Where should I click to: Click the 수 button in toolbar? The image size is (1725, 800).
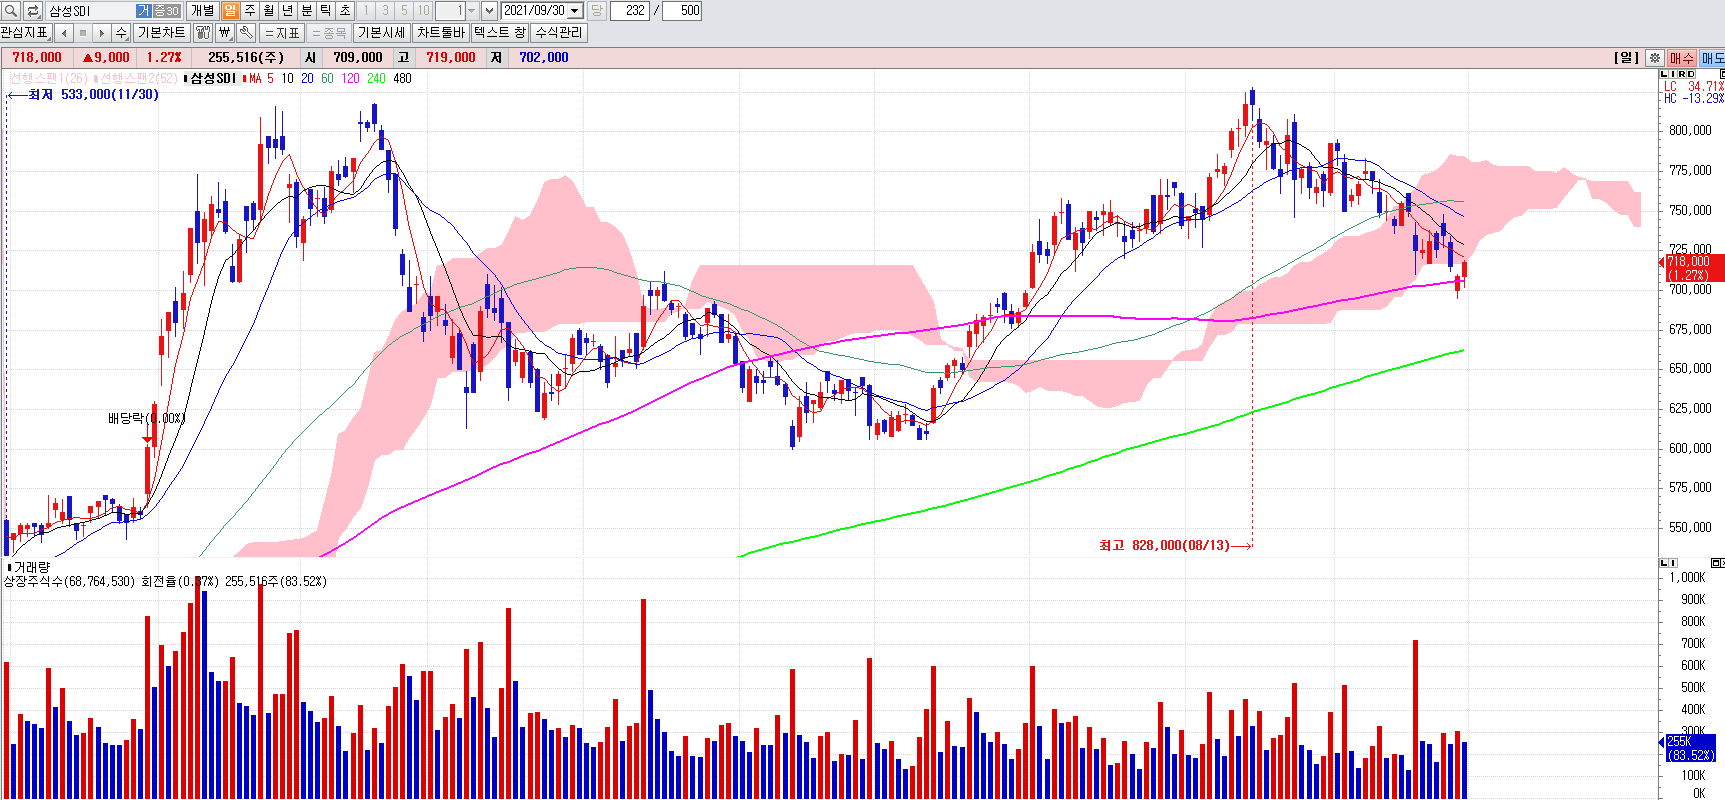121,33
